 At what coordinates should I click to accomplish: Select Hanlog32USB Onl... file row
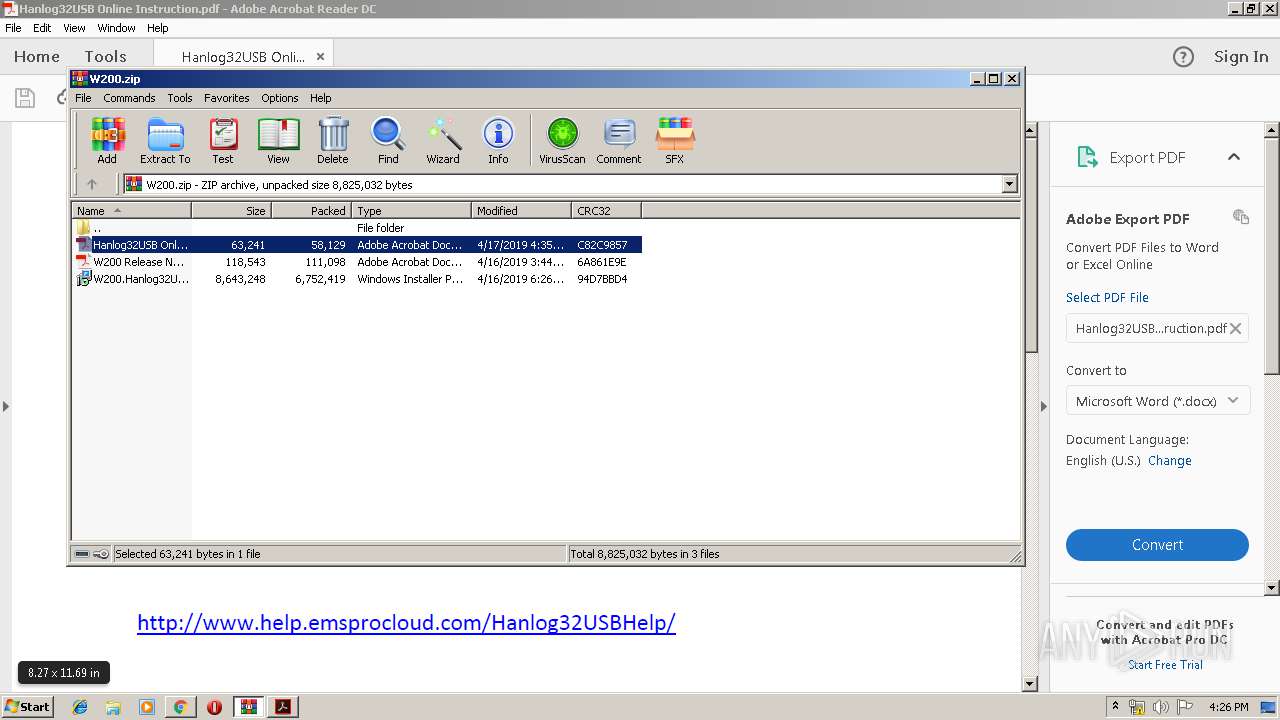[x=358, y=245]
